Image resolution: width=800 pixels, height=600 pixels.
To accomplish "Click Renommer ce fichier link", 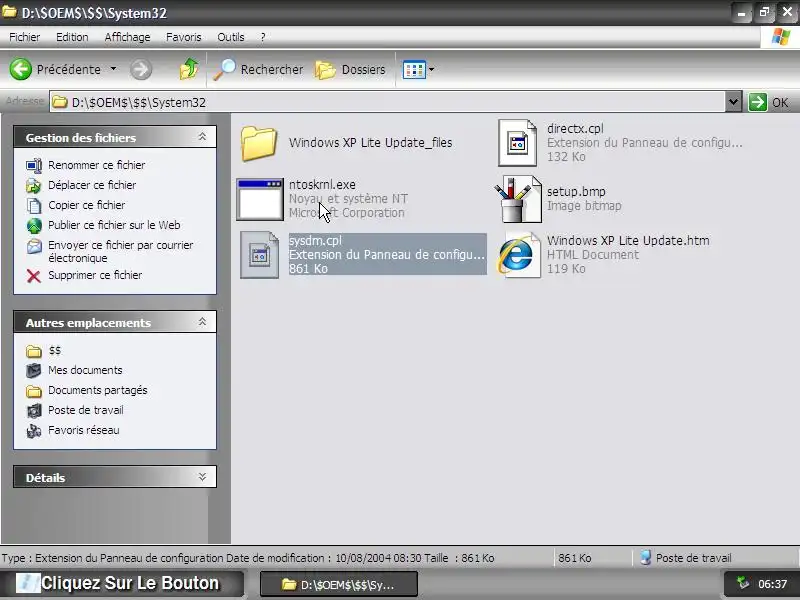I will (96, 165).
